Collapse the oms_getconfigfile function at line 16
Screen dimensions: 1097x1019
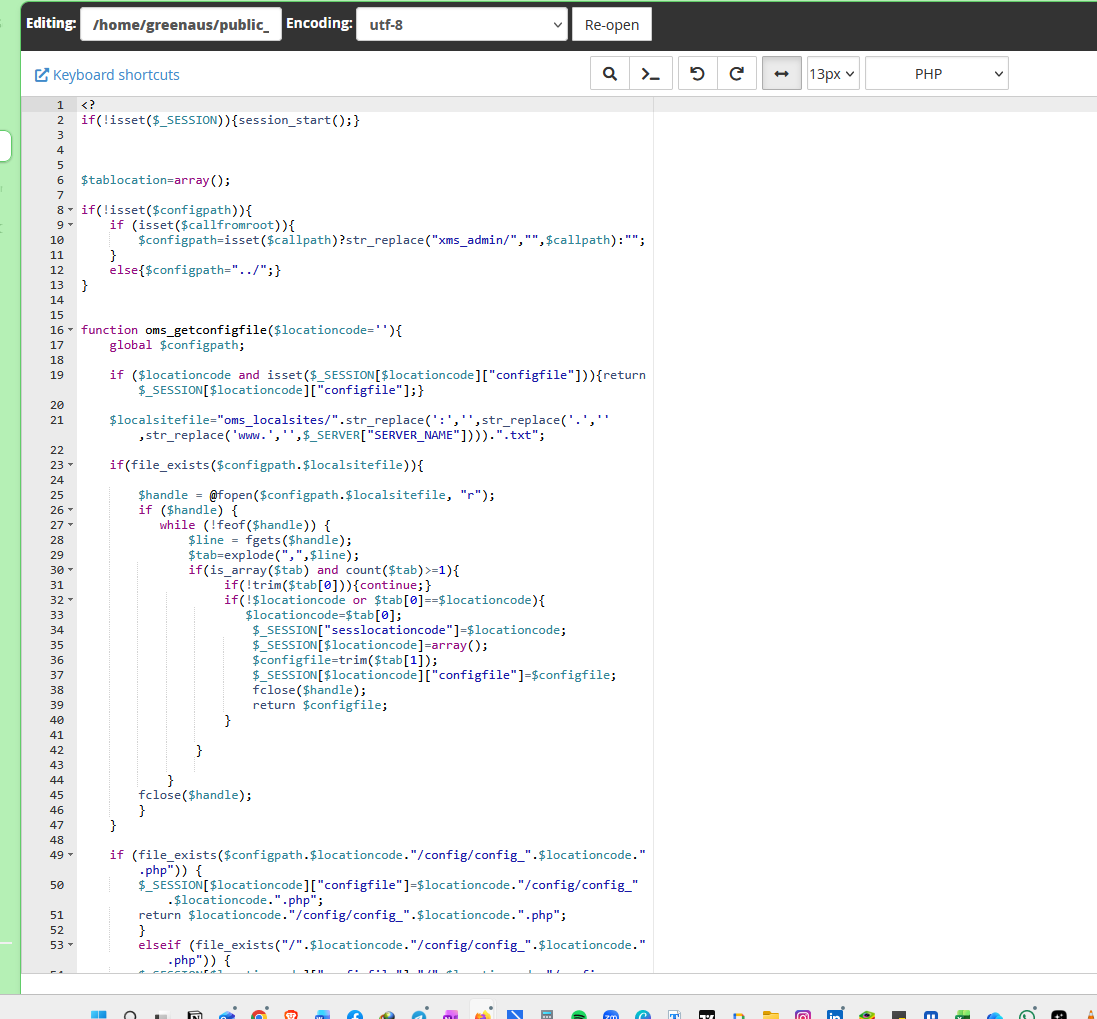tap(71, 330)
